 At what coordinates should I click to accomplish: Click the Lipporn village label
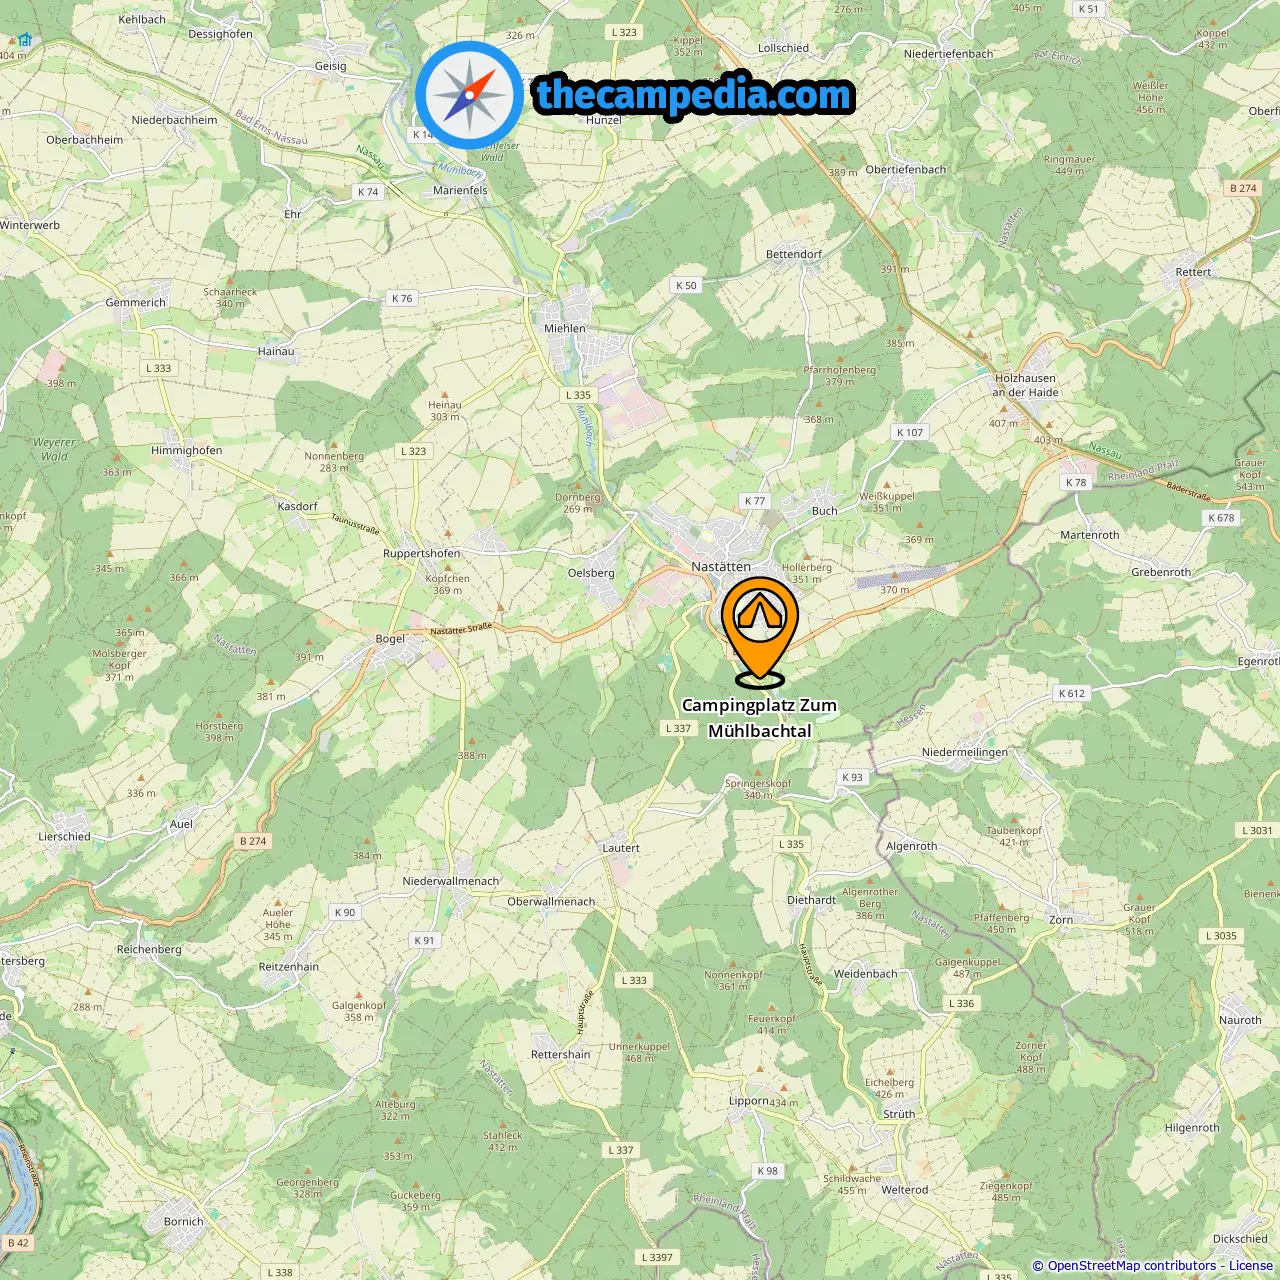(x=749, y=1101)
